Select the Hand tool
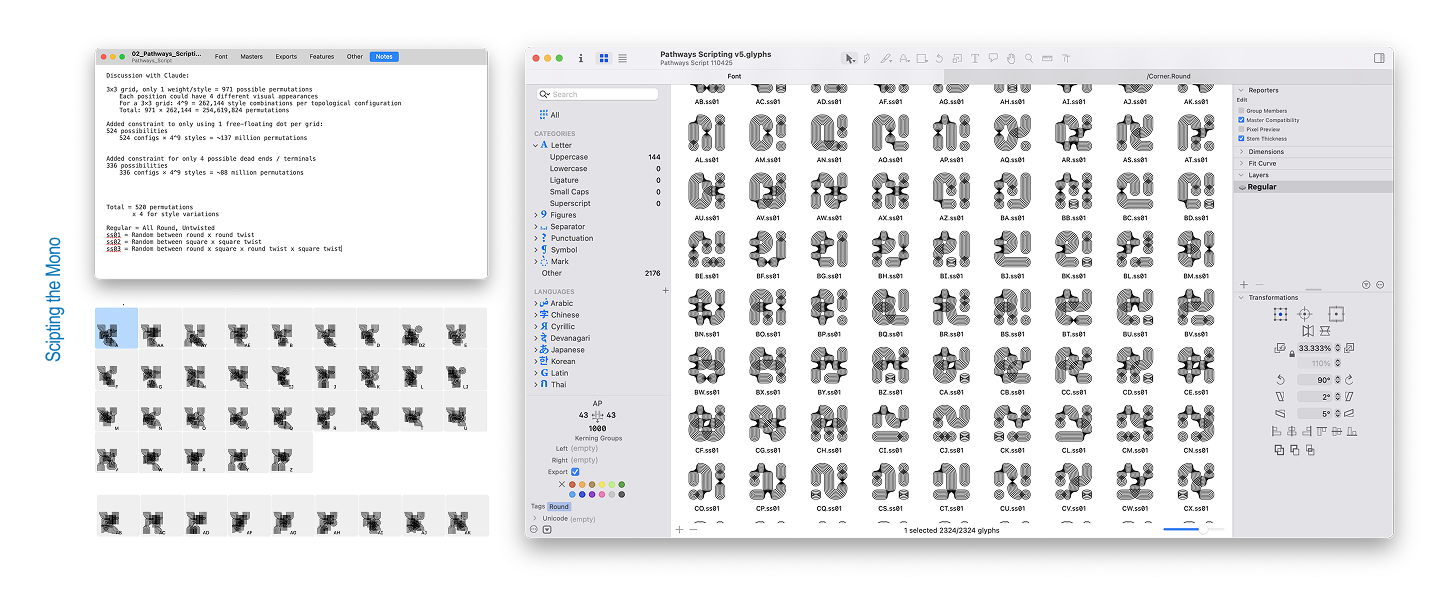The height and width of the screenshot is (600, 1440). (1011, 58)
